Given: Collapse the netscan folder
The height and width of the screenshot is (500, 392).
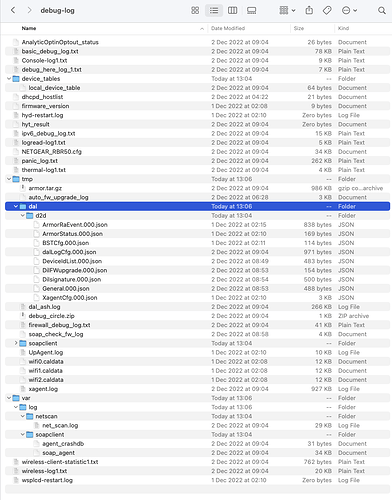Looking at the screenshot, I should tap(23, 416).
